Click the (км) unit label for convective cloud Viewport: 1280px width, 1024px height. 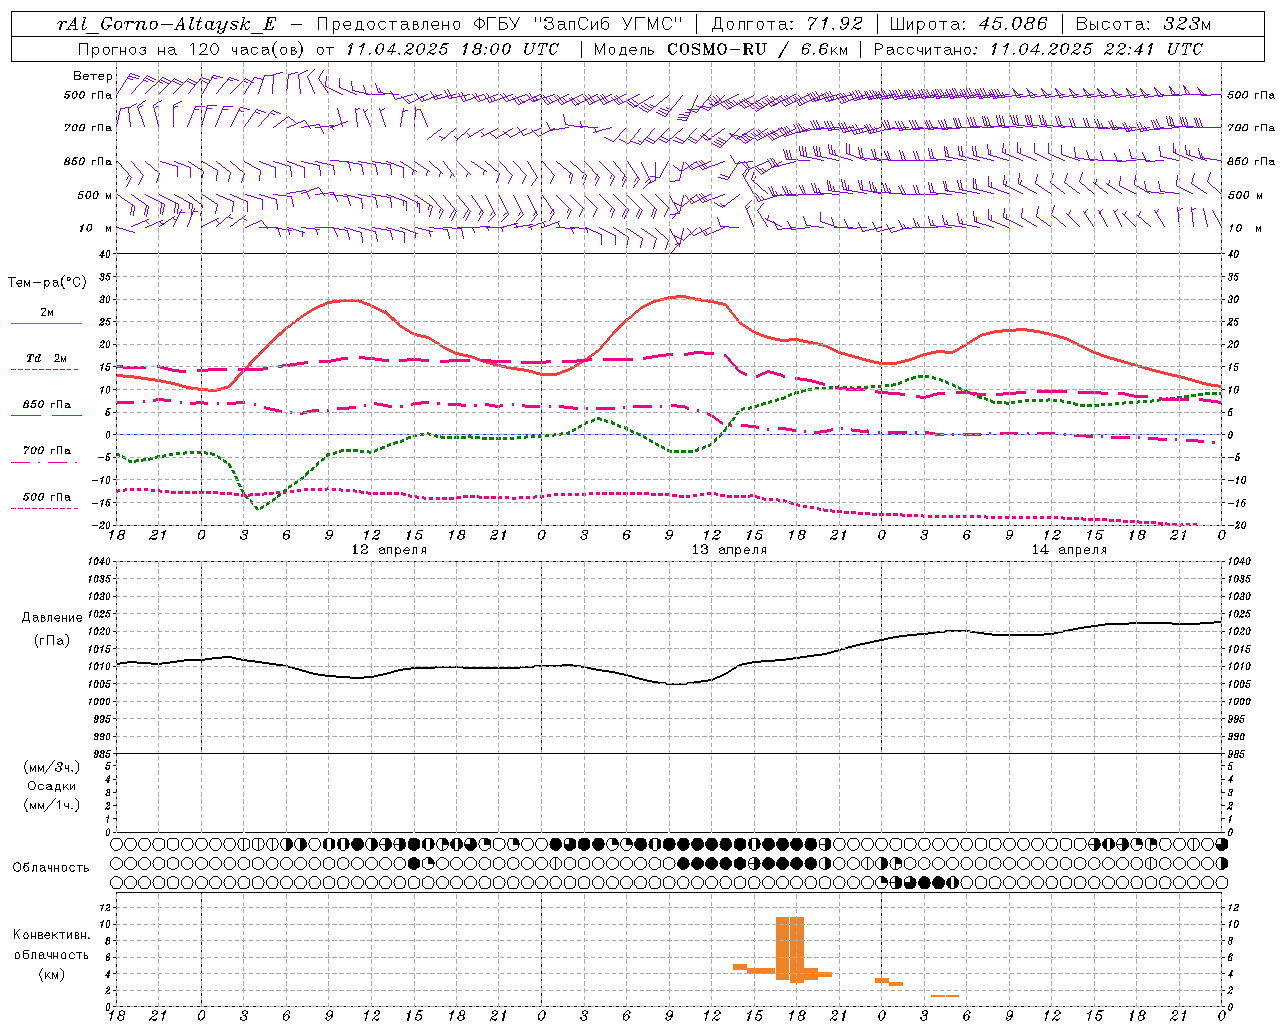pos(51,973)
